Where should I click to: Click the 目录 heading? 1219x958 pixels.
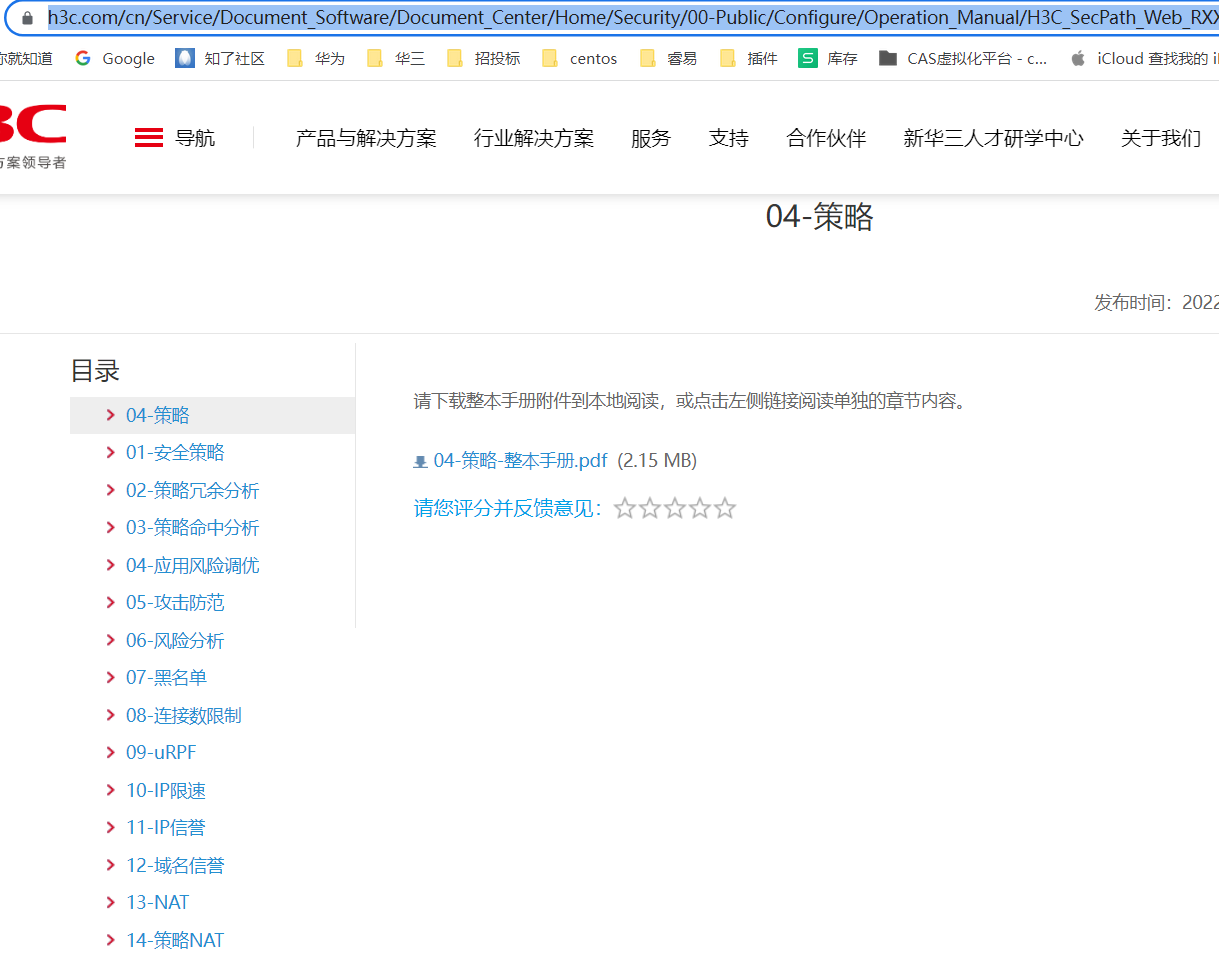95,370
